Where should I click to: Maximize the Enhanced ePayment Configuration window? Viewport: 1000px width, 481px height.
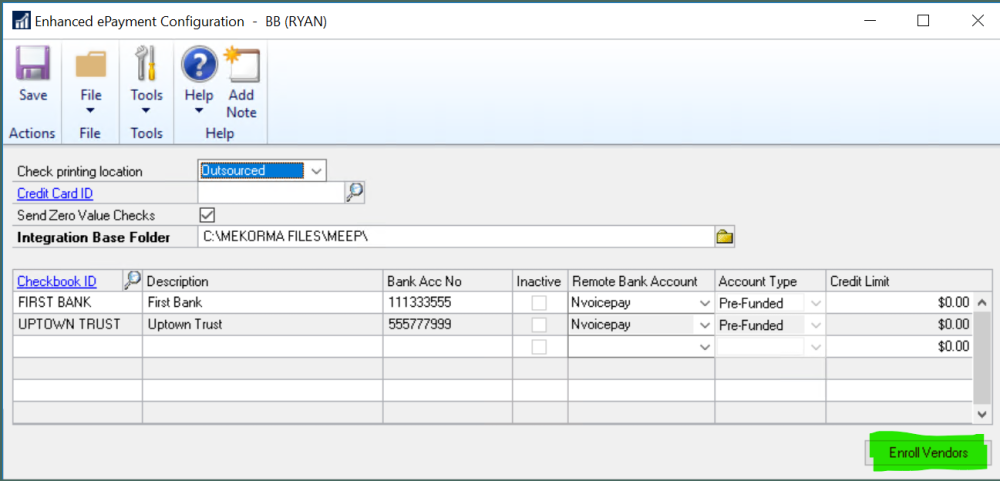click(x=923, y=21)
